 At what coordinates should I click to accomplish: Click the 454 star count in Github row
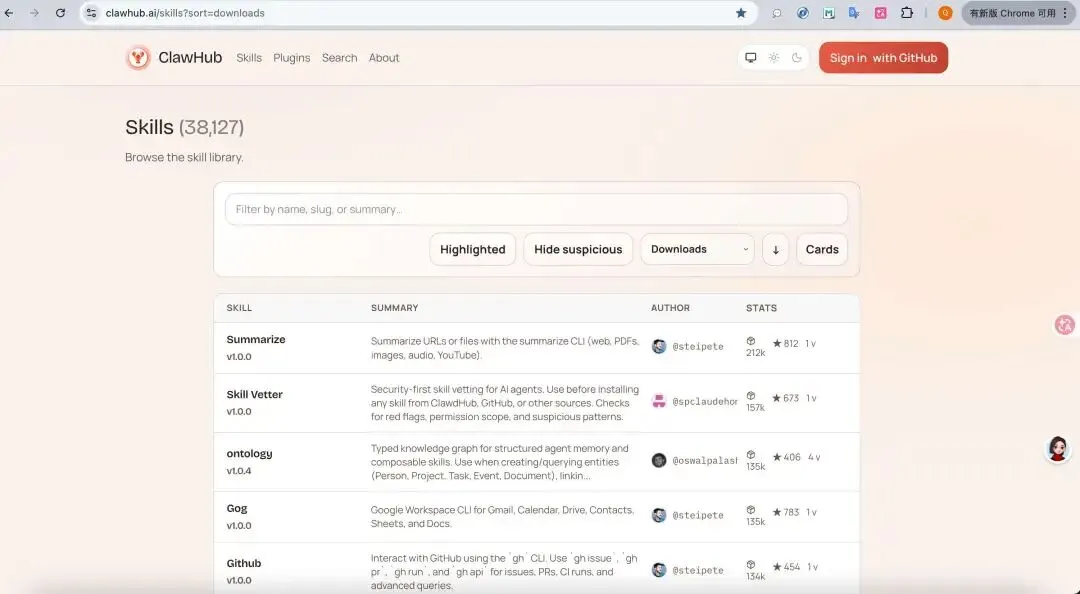pyautogui.click(x=791, y=566)
